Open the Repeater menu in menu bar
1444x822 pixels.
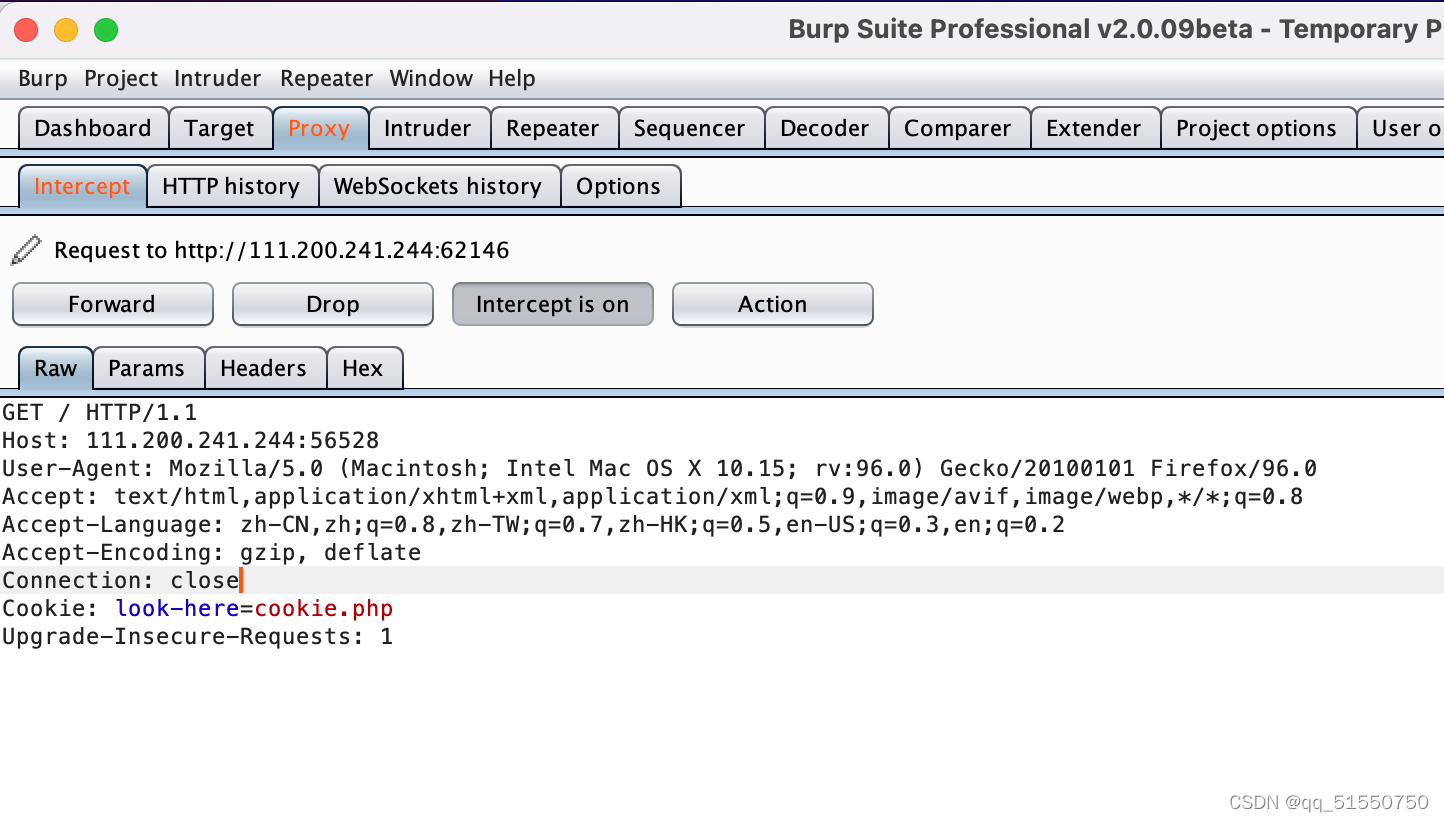tap(326, 78)
